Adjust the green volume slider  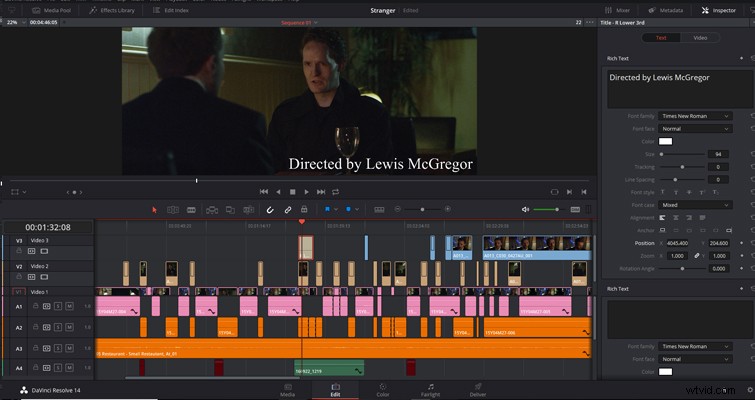pyautogui.click(x=548, y=209)
